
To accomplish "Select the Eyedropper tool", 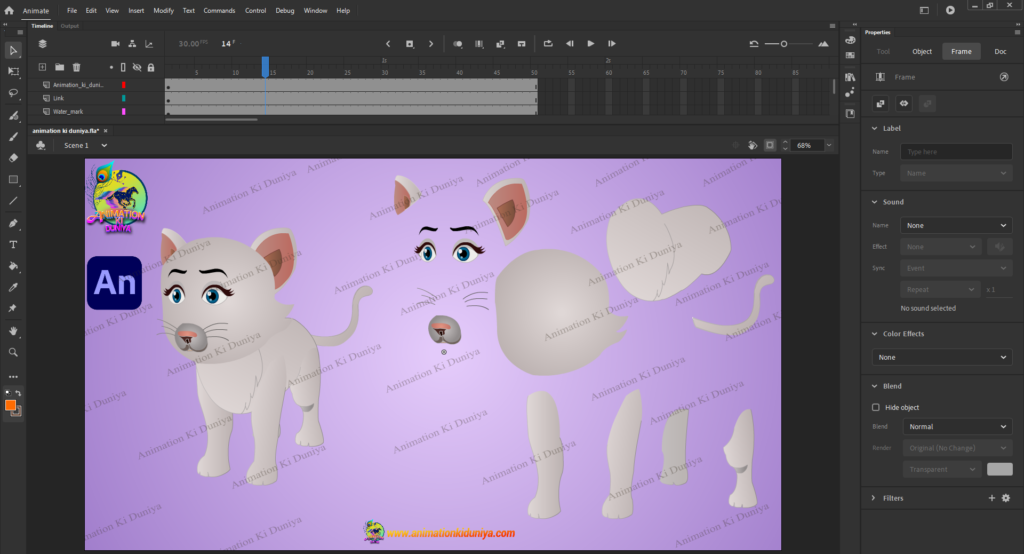I will point(13,287).
